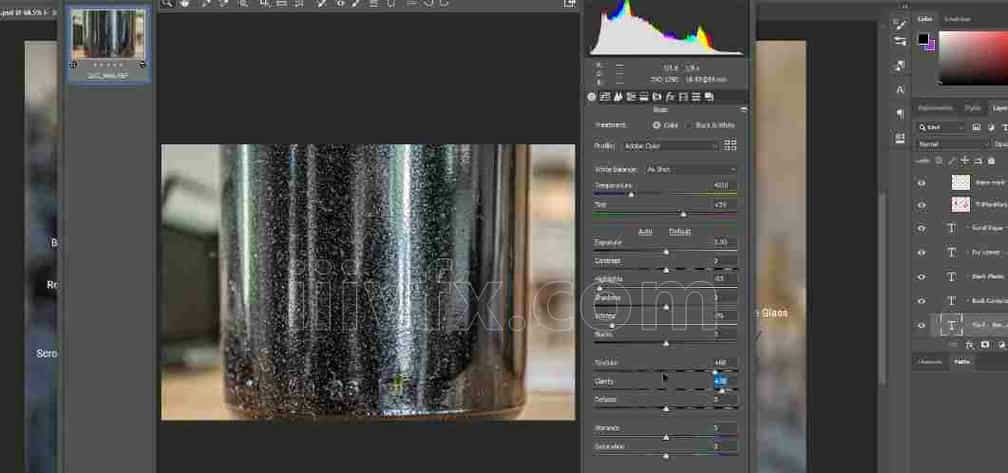
Task: Click the Tint slider handle
Action: [683, 214]
